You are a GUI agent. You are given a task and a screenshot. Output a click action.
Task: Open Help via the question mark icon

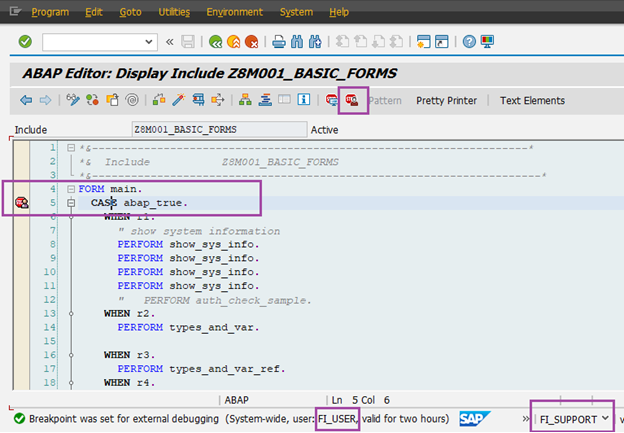[469, 41]
